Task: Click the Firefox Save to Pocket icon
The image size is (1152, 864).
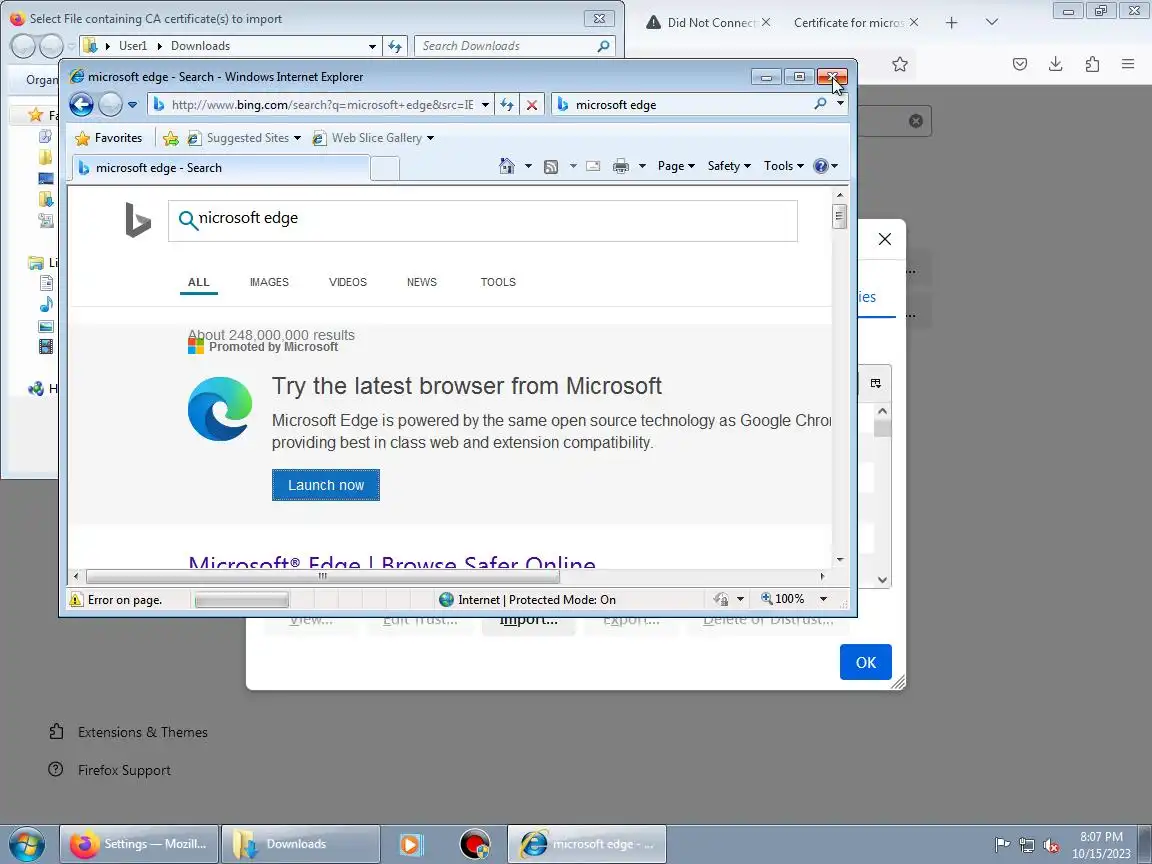Action: [x=1020, y=64]
